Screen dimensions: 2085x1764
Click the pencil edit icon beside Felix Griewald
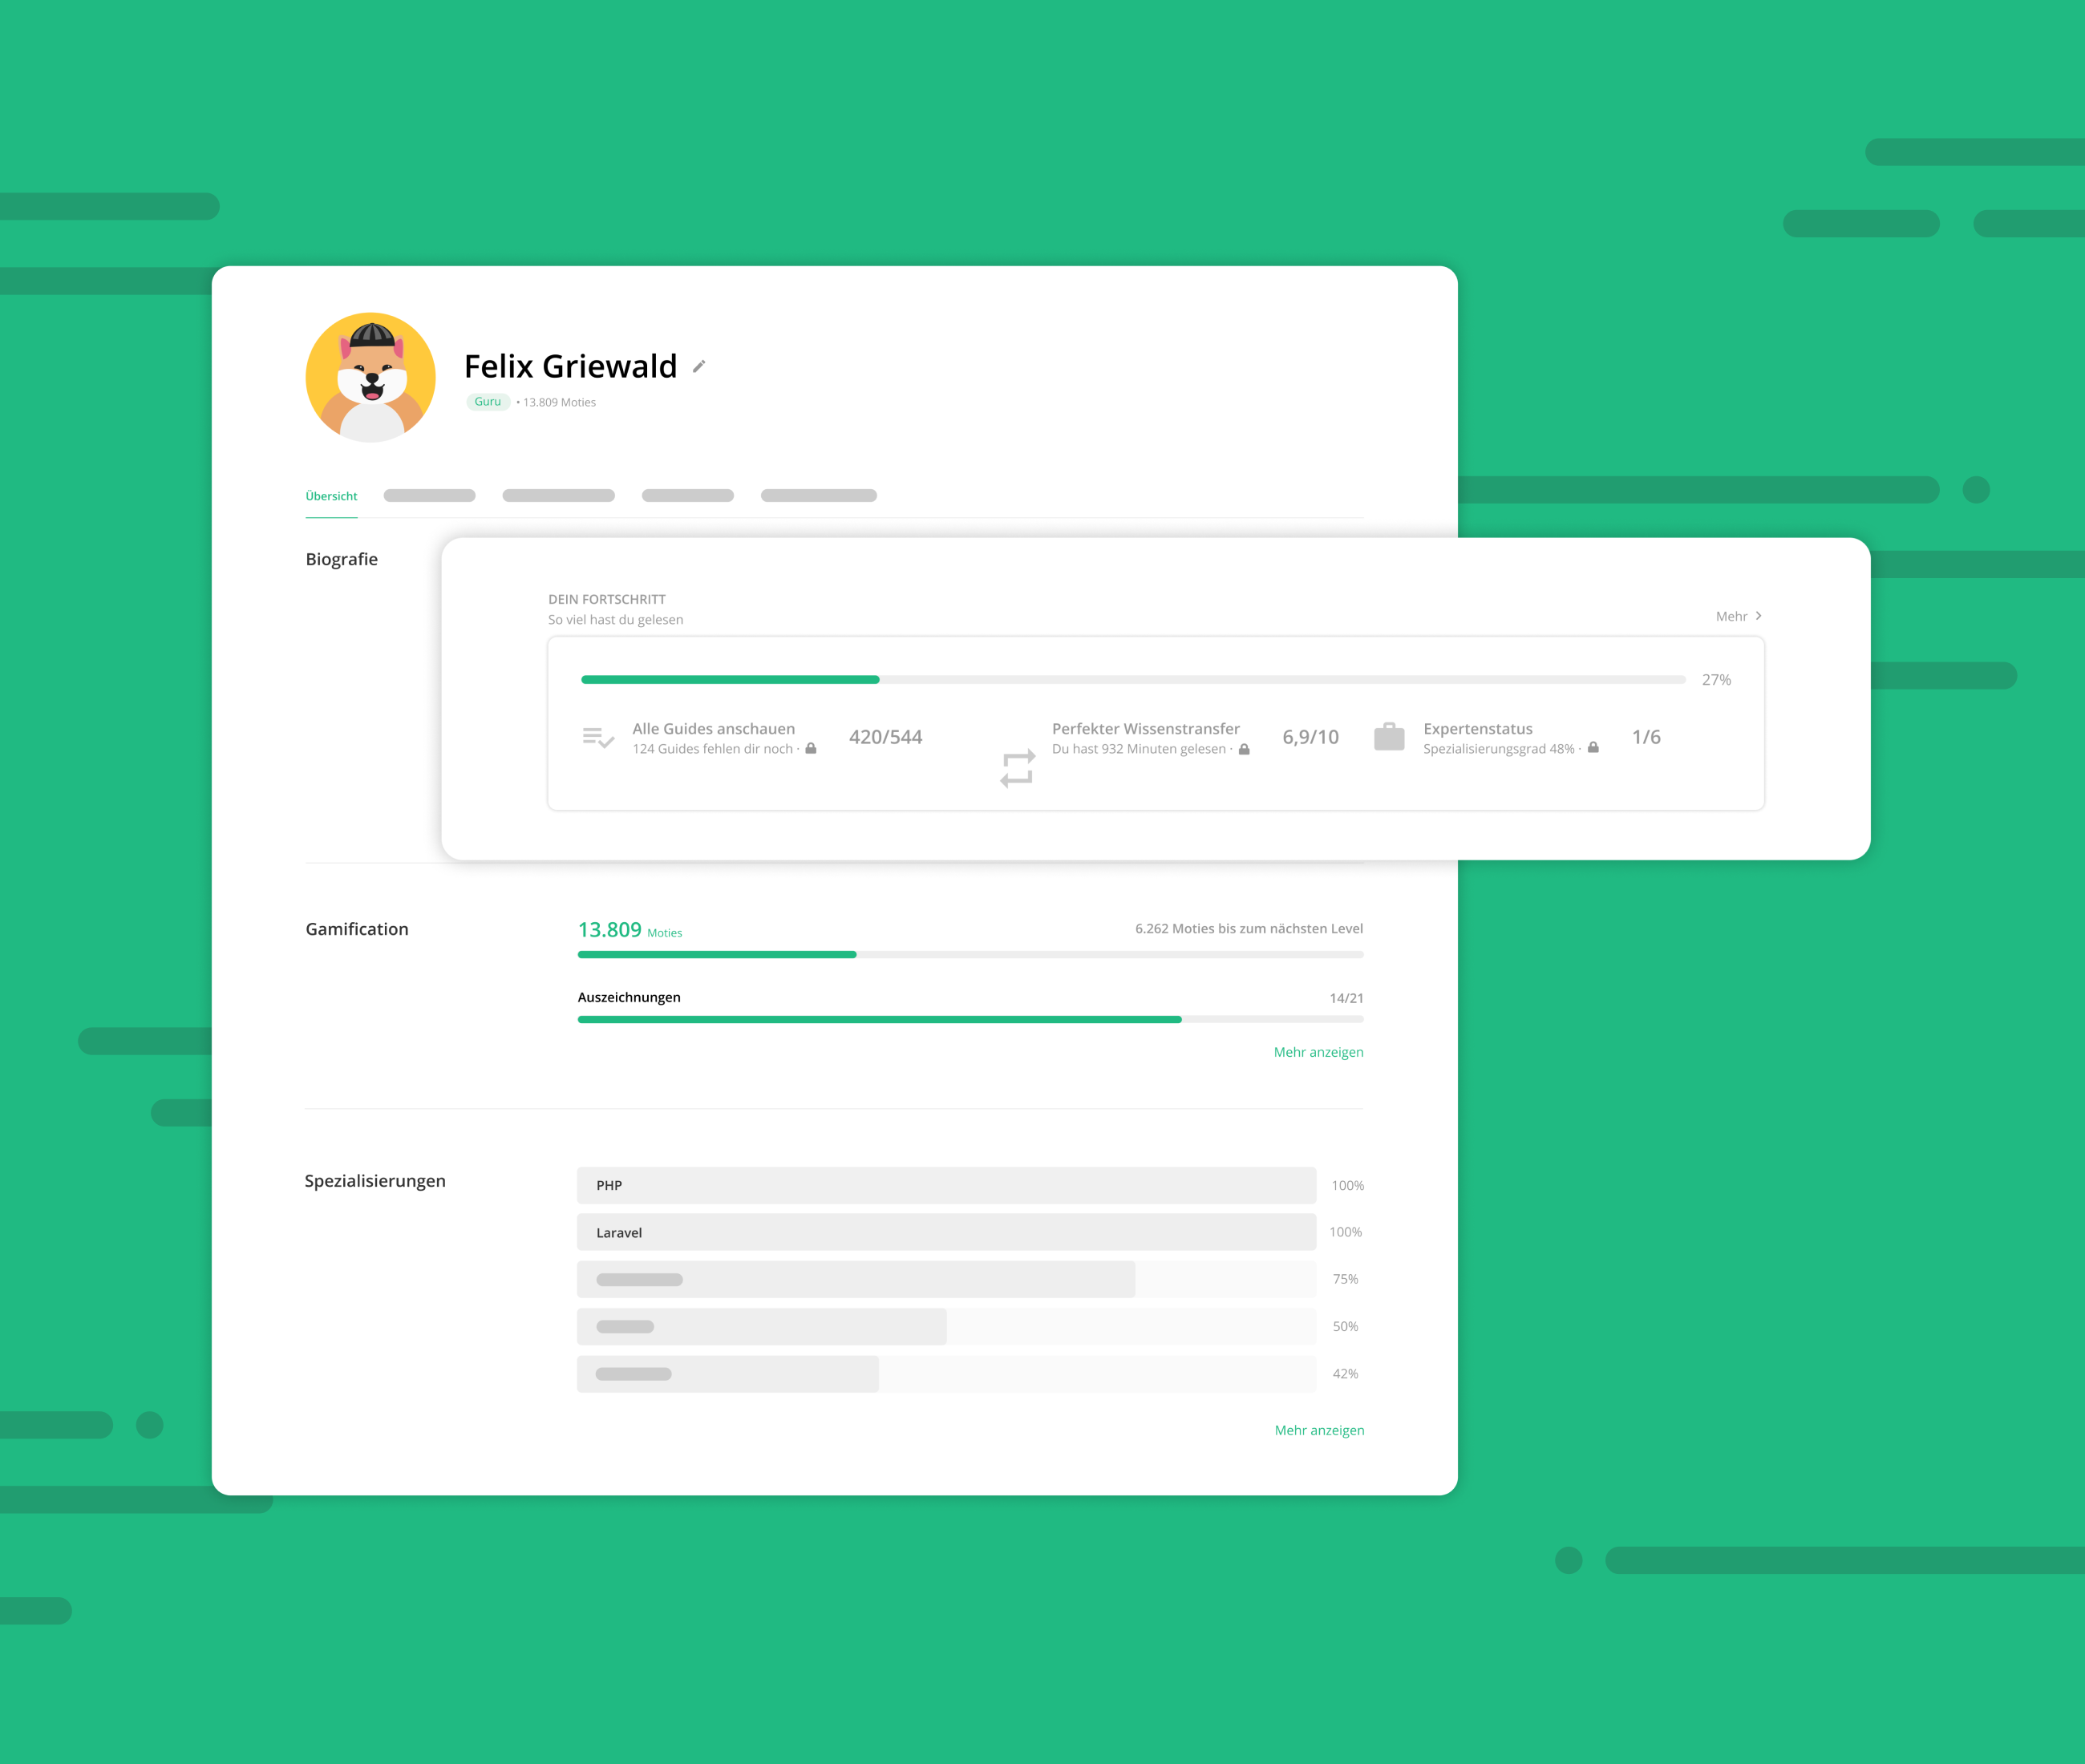click(699, 366)
